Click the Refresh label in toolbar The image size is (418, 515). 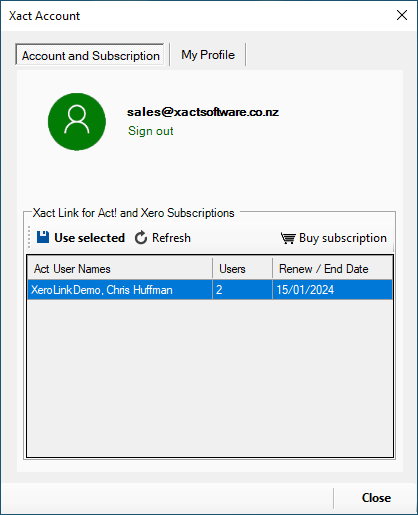[x=171, y=238]
